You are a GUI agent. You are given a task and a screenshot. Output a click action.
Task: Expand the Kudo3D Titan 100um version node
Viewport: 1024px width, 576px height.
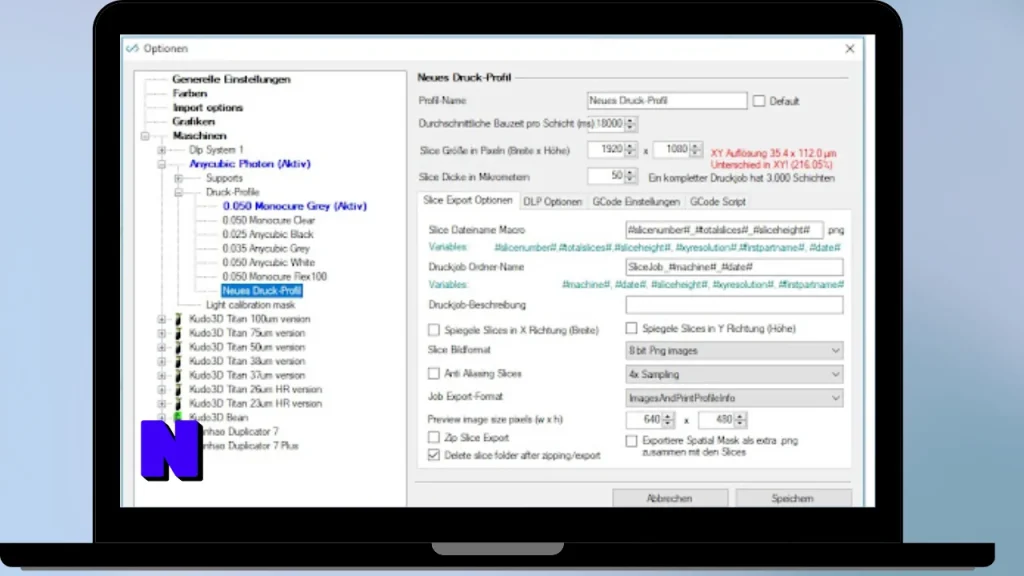click(x=161, y=319)
